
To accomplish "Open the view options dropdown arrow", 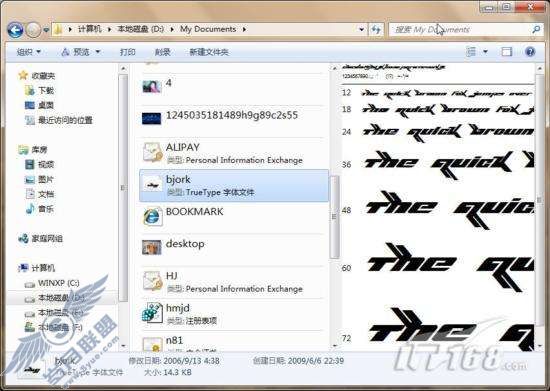I will click(486, 52).
